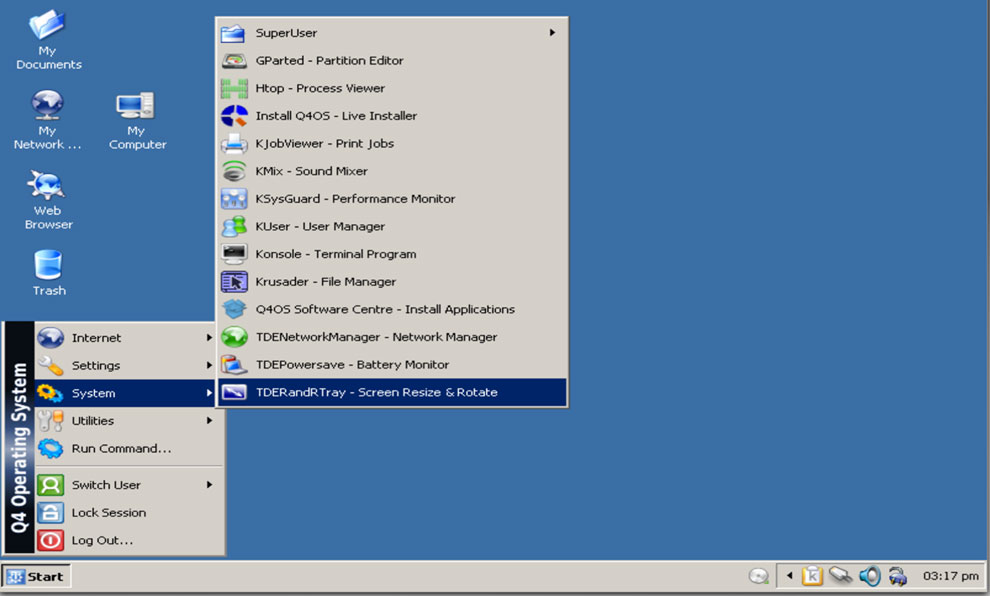The image size is (990, 596).
Task: Click the 03:17 pm clock
Action: tap(951, 576)
